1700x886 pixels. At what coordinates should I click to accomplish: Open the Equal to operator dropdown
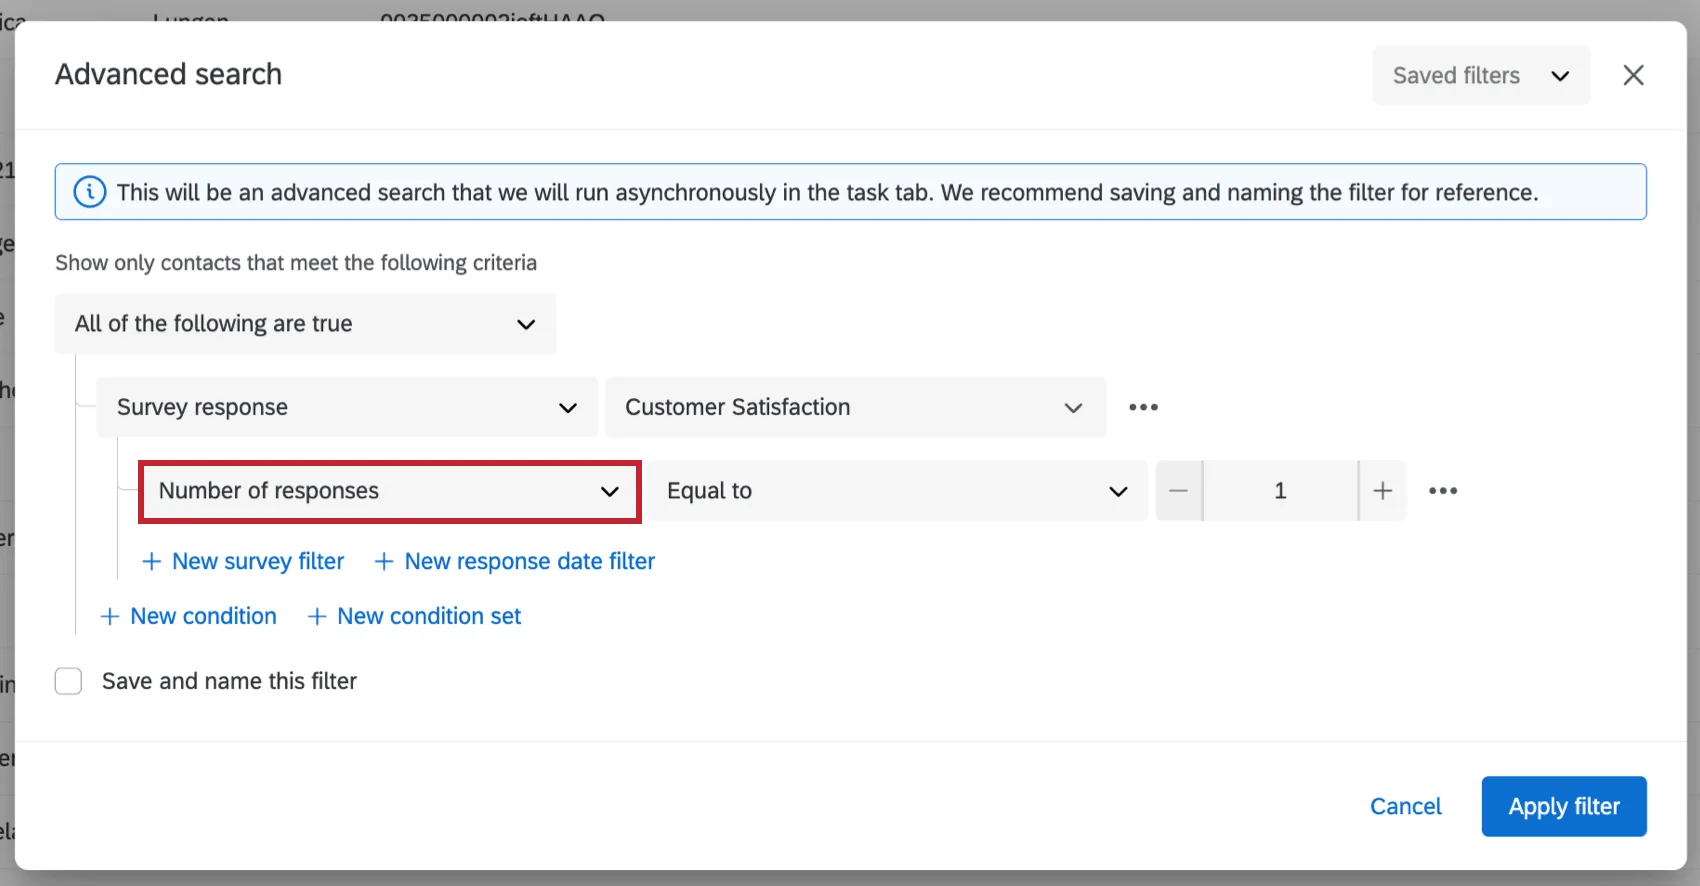(896, 491)
